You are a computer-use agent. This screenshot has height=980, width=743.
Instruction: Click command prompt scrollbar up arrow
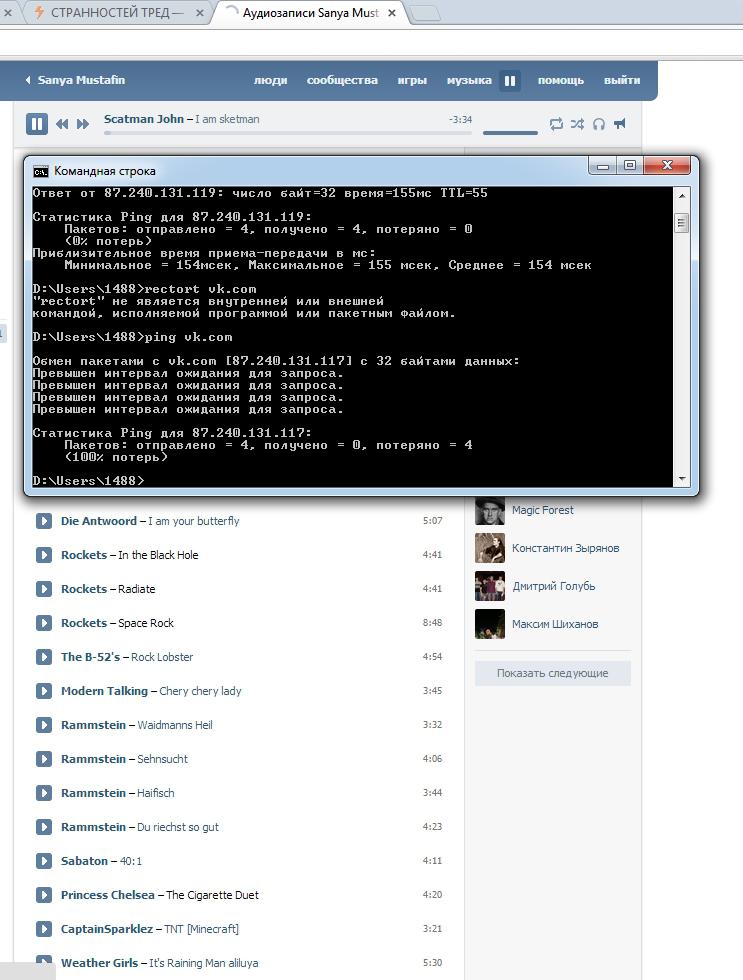(682, 196)
